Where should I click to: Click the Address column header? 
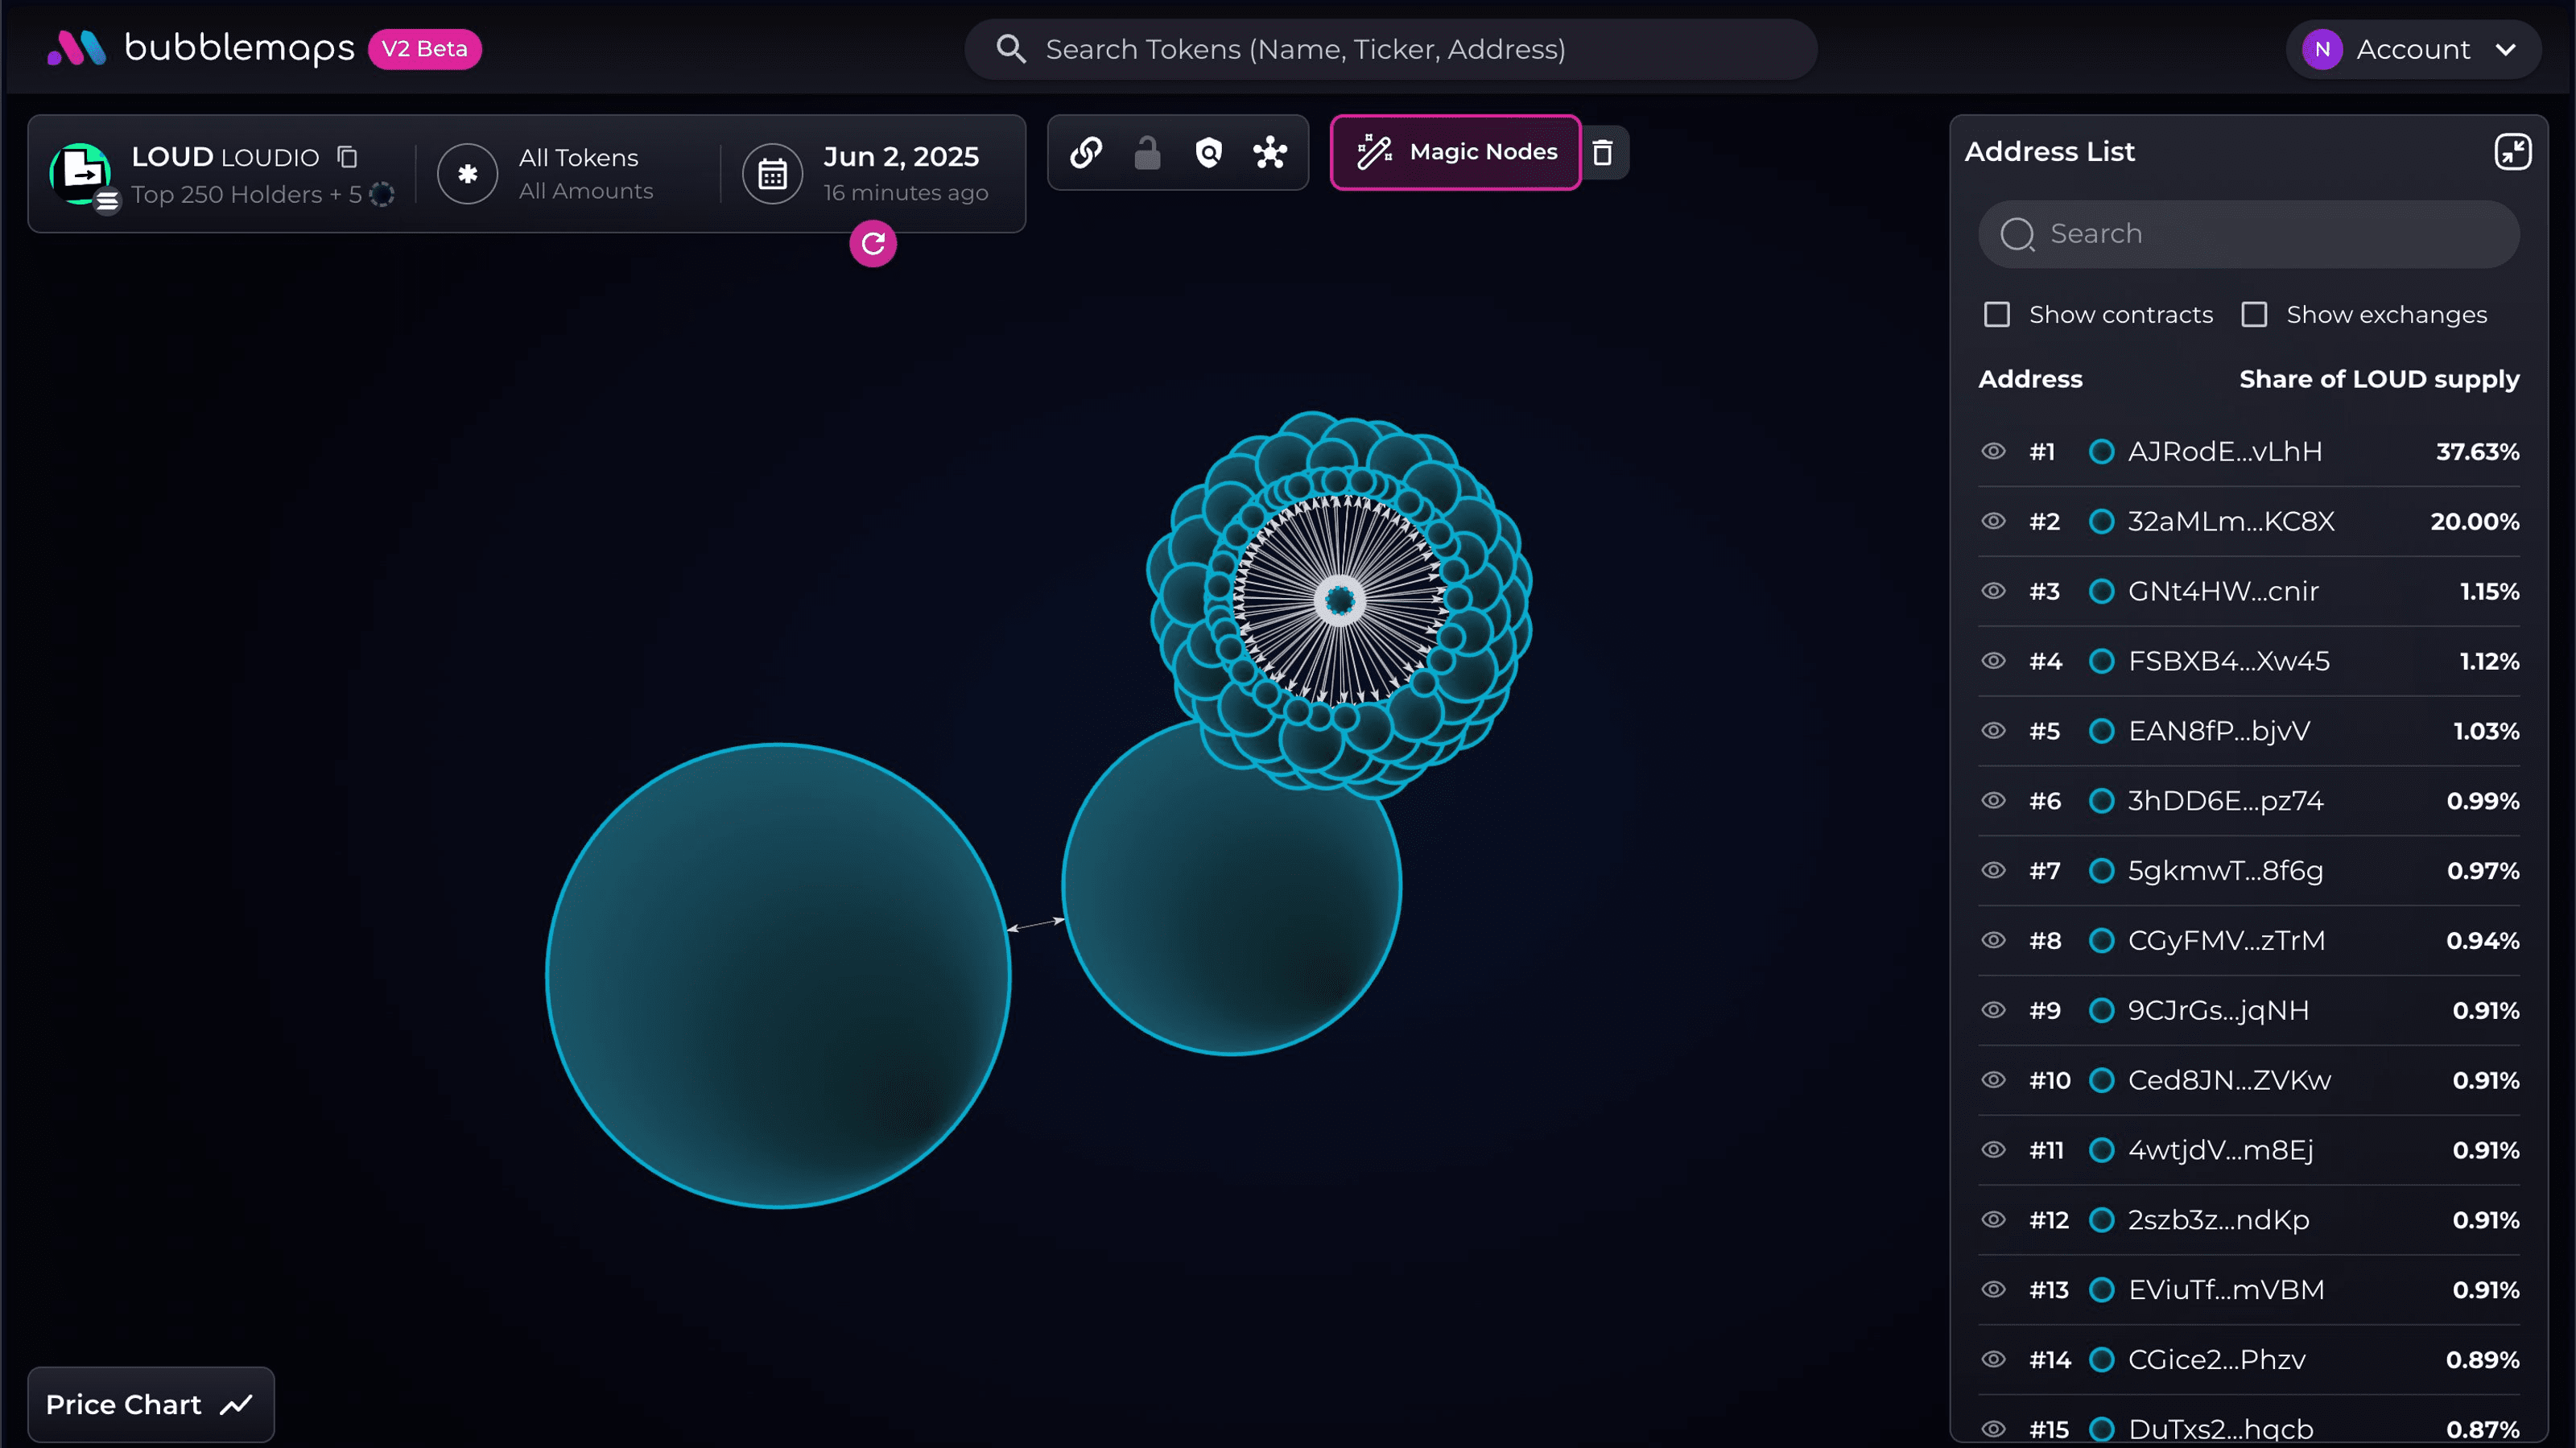2030,379
